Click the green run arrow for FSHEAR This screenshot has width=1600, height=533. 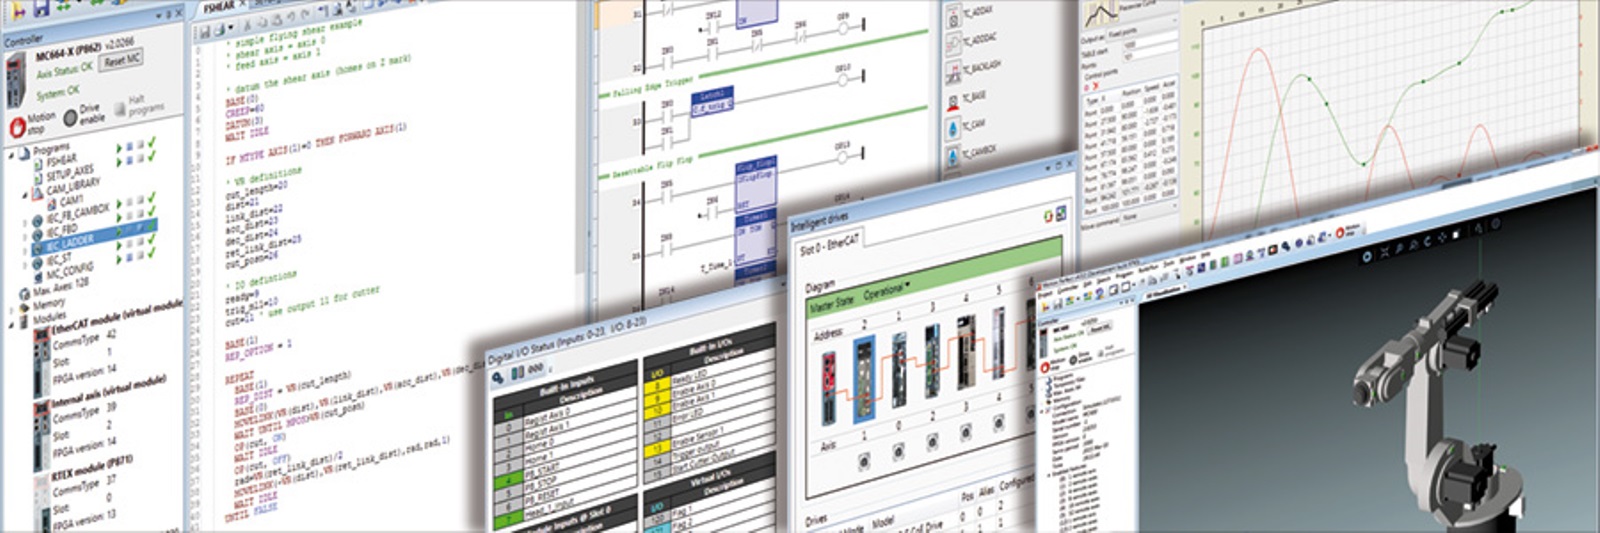pyautogui.click(x=119, y=149)
